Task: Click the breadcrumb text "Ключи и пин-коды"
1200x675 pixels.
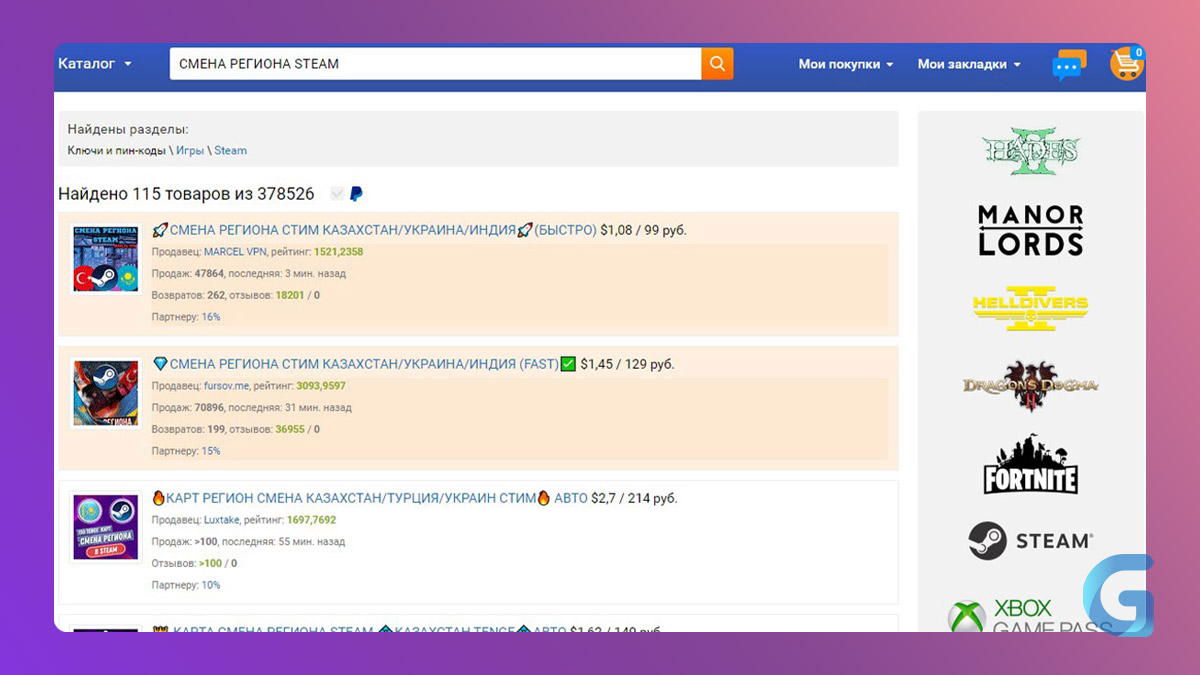Action: (116, 151)
